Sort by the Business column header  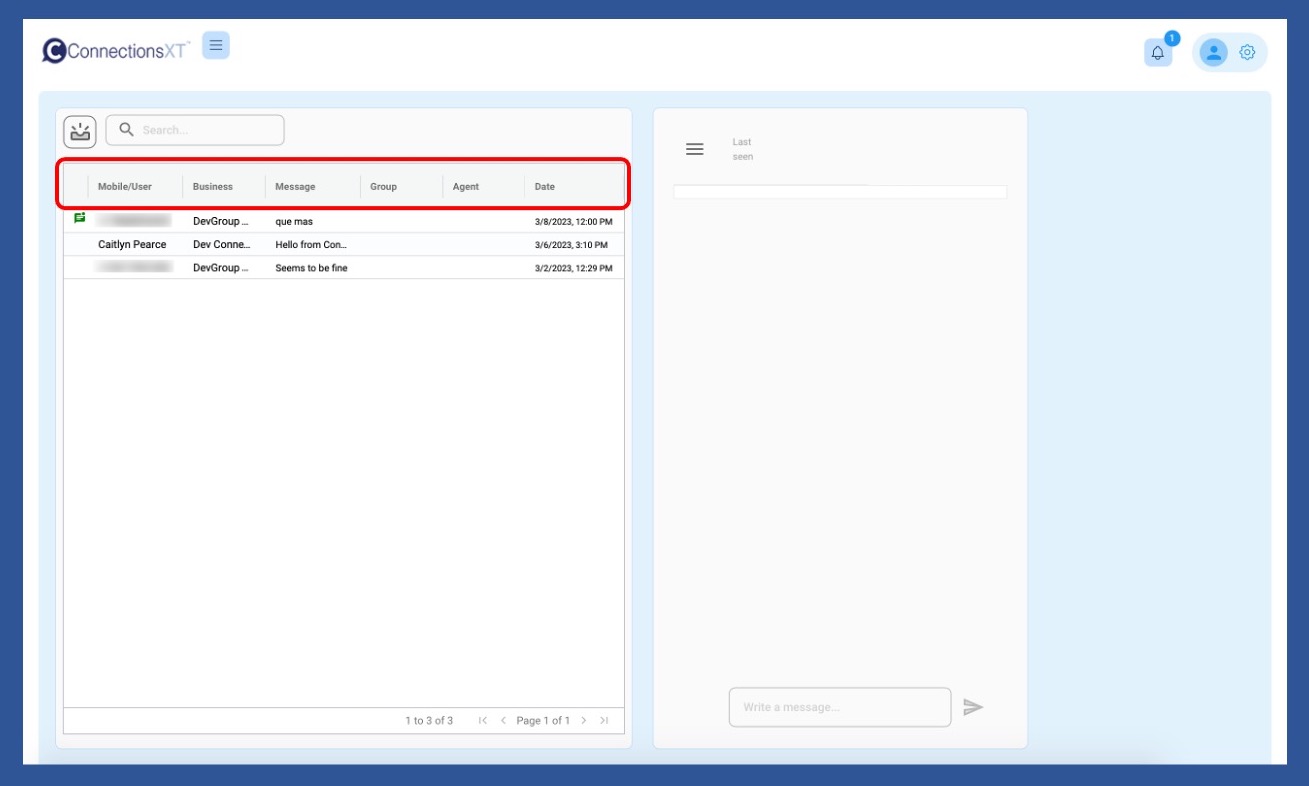(x=213, y=187)
